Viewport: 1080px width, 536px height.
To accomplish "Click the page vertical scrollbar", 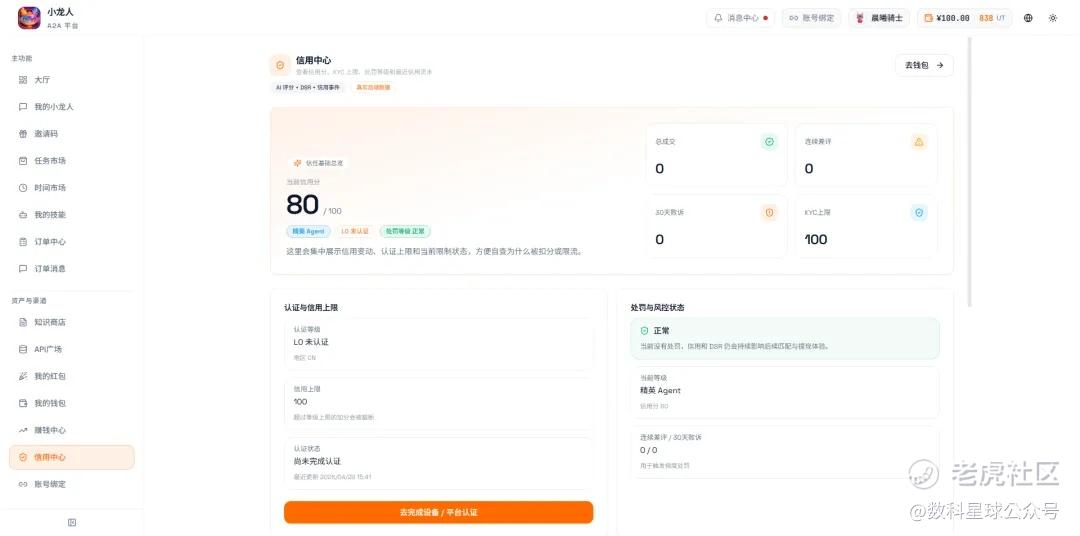I will click(970, 172).
